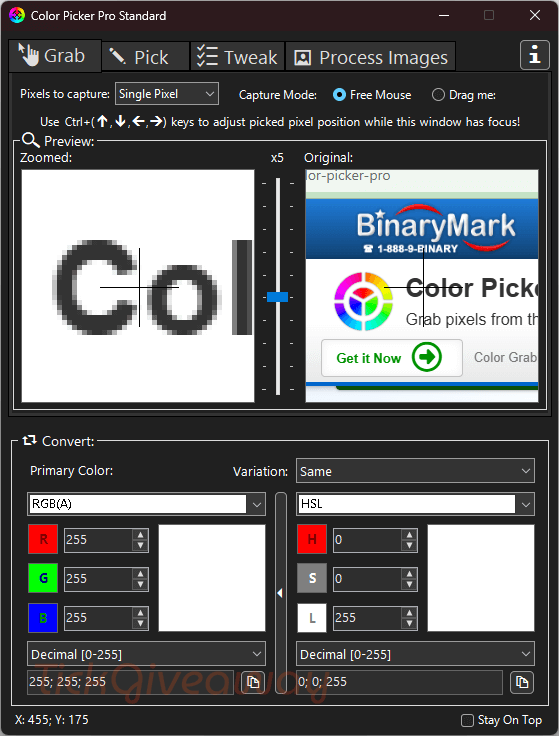Image resolution: width=559 pixels, height=736 pixels.
Task: Decrease the S value with down arrow
Action: point(409,584)
